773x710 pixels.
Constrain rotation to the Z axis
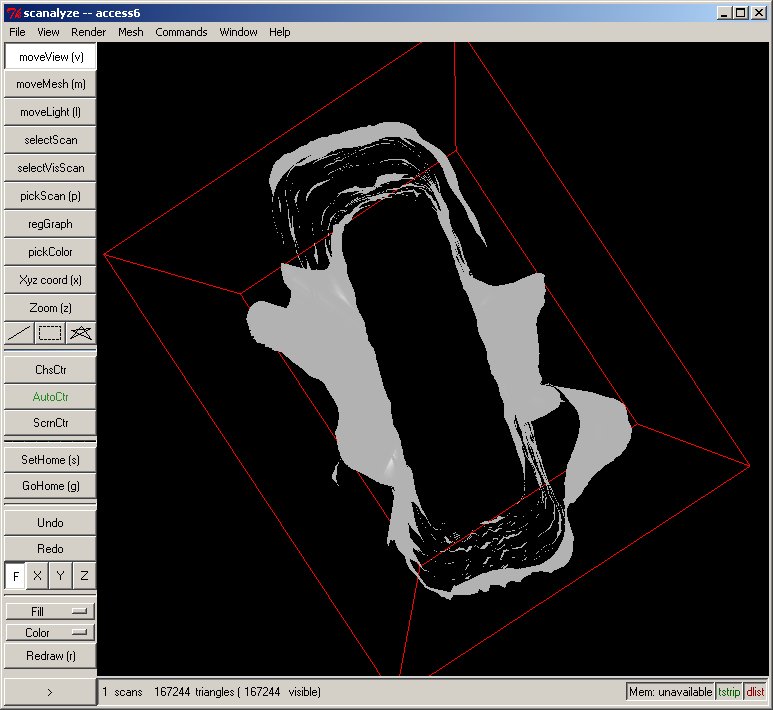[x=84, y=576]
